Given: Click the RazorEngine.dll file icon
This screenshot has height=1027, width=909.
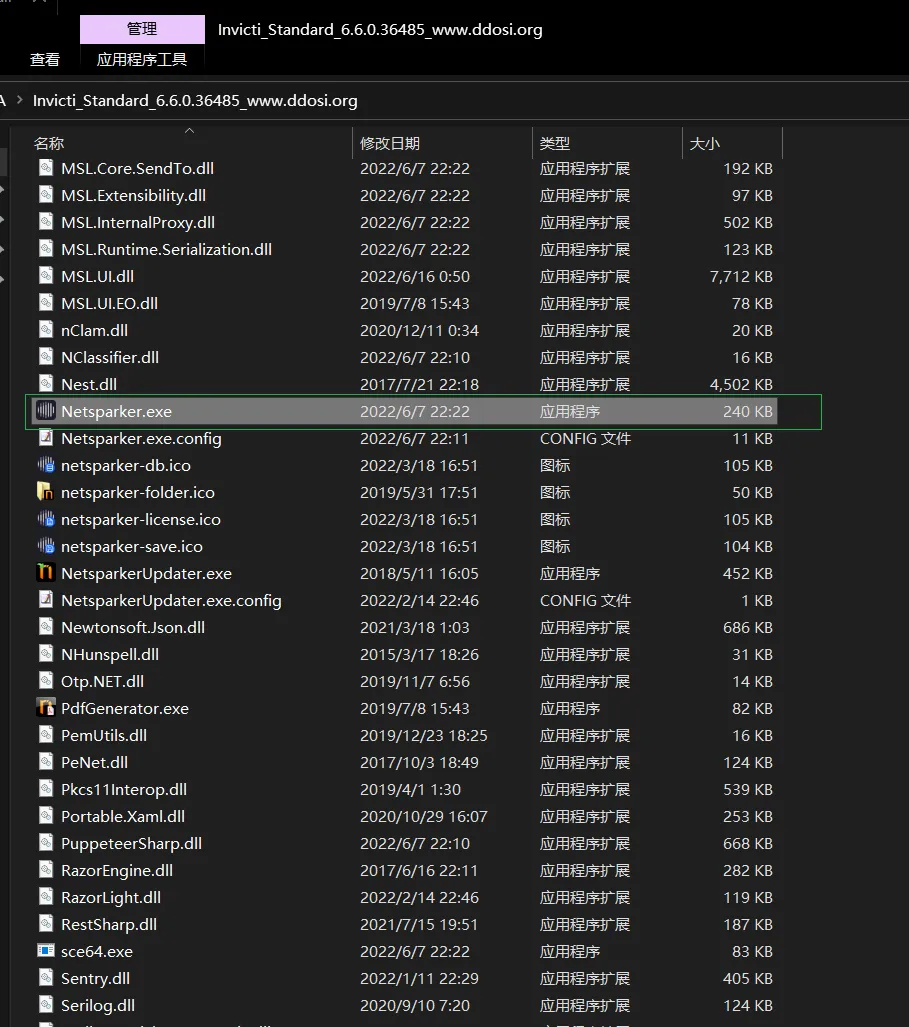Looking at the screenshot, I should tap(46, 870).
